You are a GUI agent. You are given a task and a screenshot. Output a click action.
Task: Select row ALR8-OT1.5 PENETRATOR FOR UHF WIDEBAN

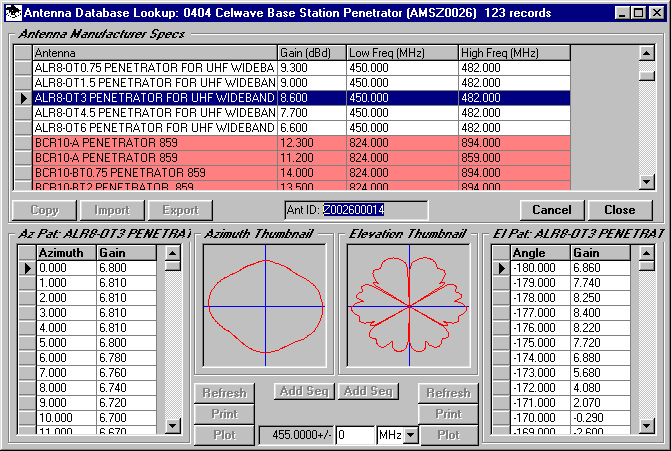(x=301, y=83)
